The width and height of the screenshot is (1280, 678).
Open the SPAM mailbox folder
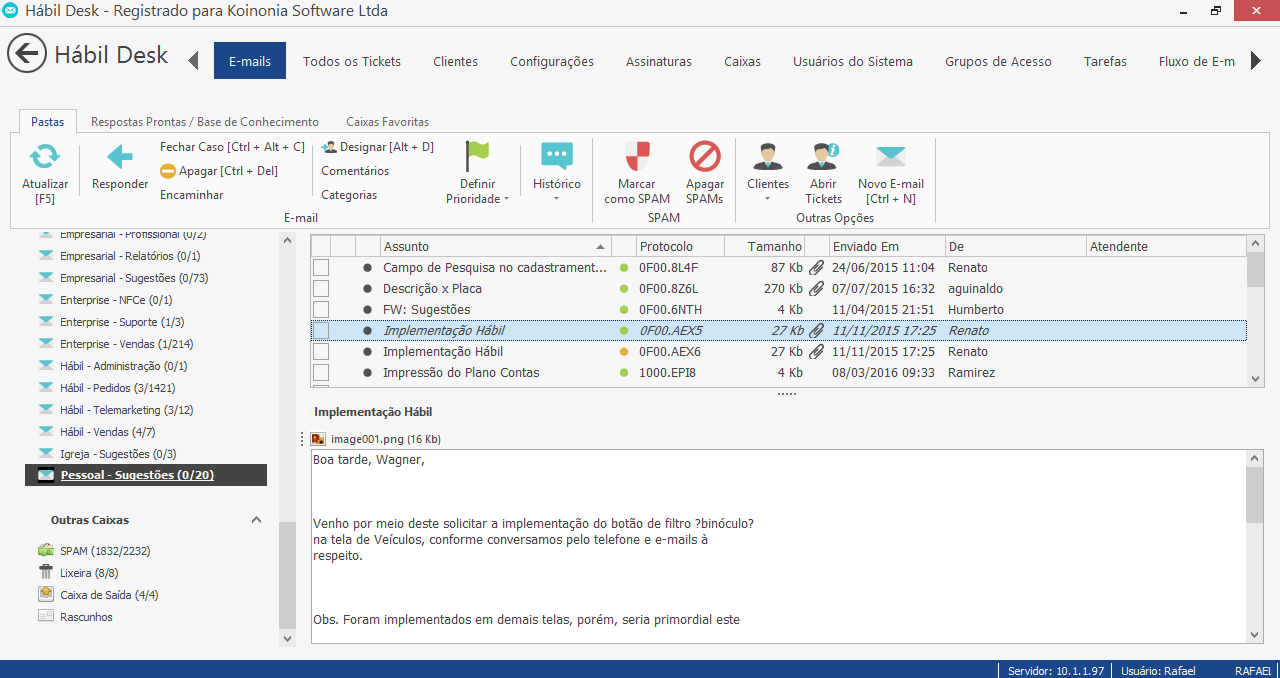pos(104,551)
